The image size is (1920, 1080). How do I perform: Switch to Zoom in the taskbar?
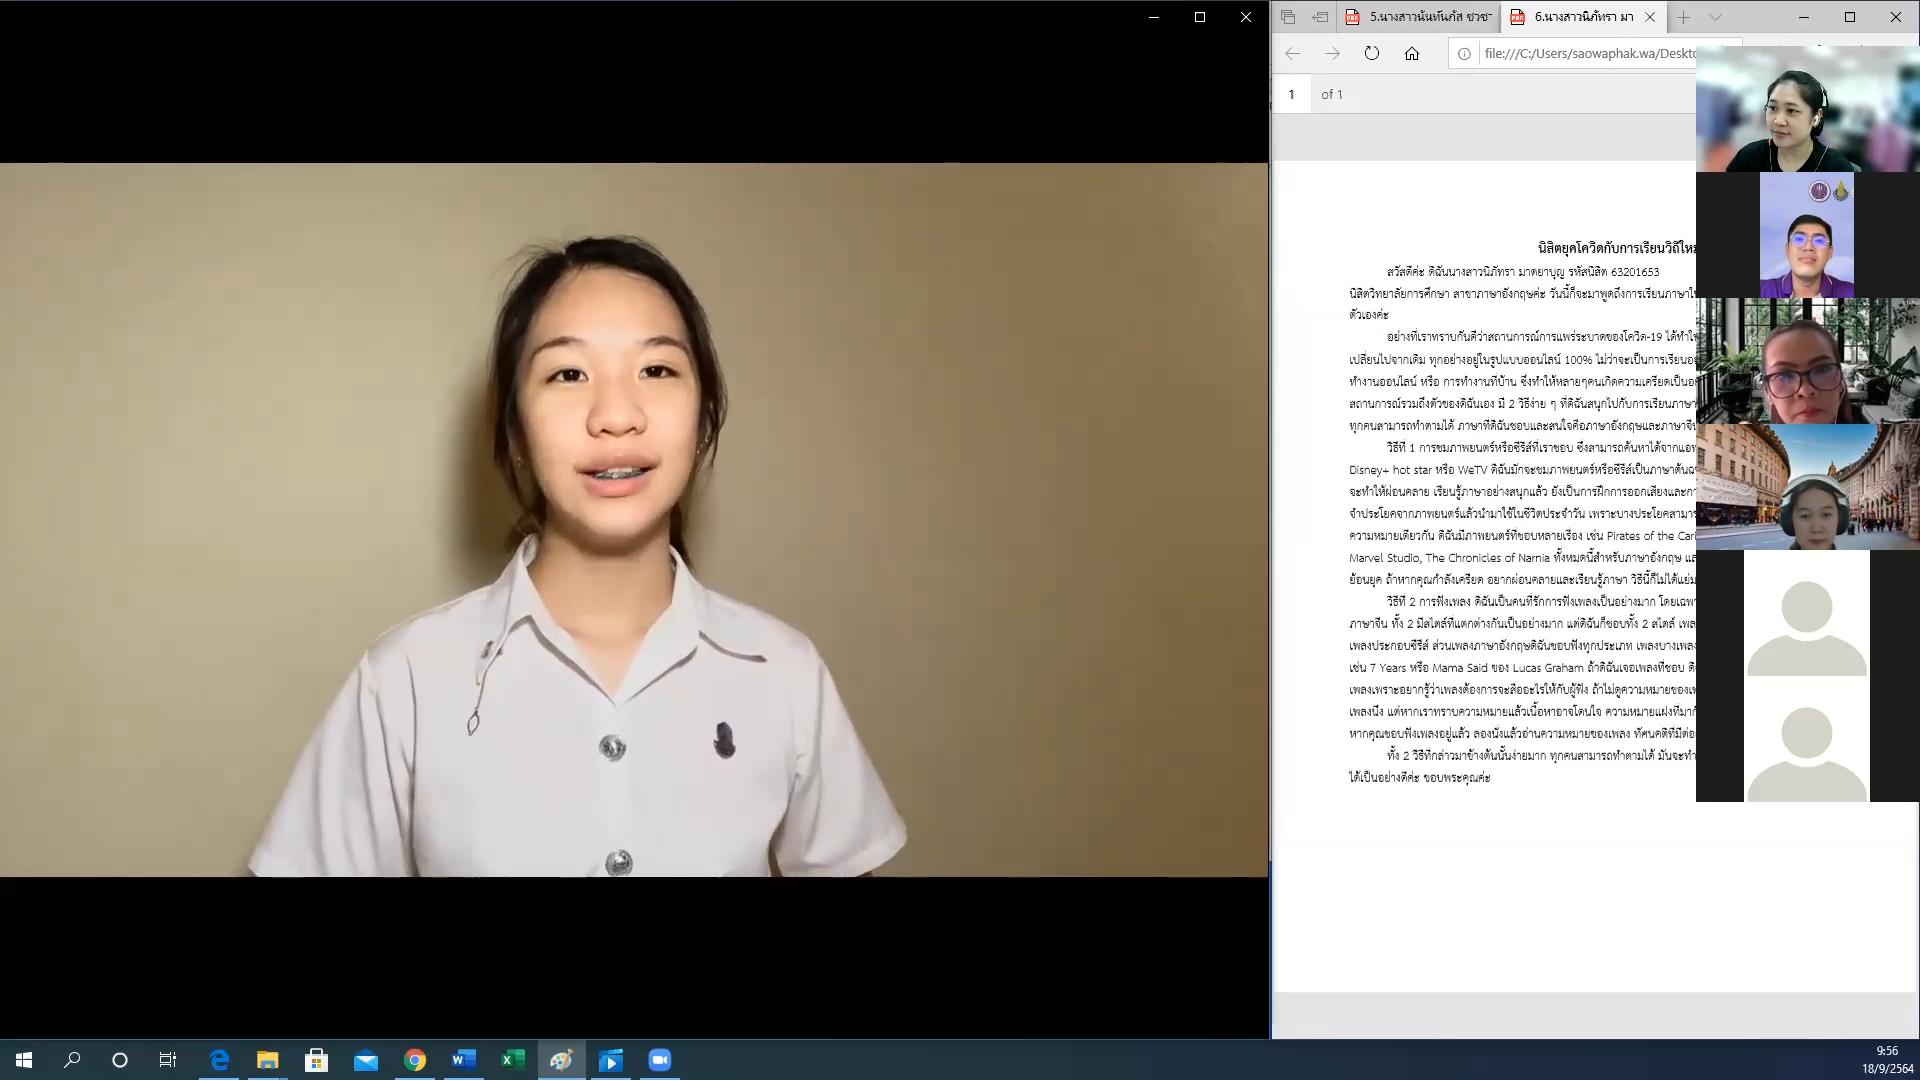pos(660,1060)
